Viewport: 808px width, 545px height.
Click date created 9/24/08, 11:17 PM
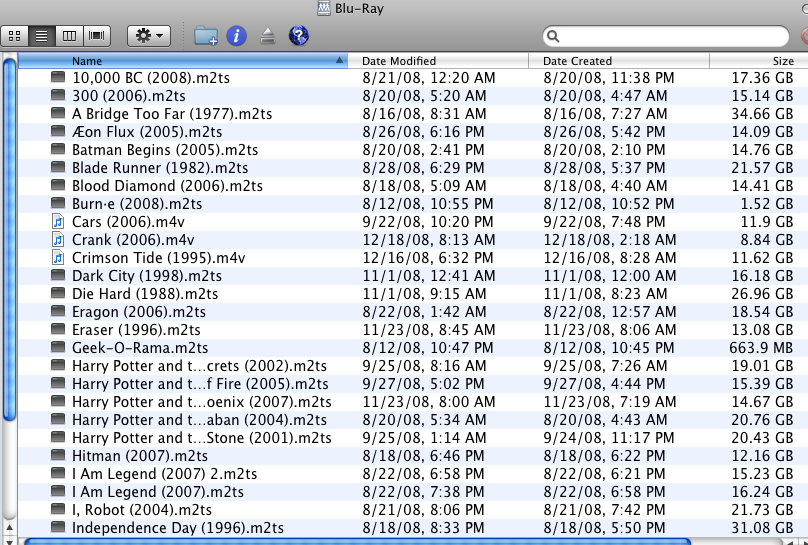(609, 438)
